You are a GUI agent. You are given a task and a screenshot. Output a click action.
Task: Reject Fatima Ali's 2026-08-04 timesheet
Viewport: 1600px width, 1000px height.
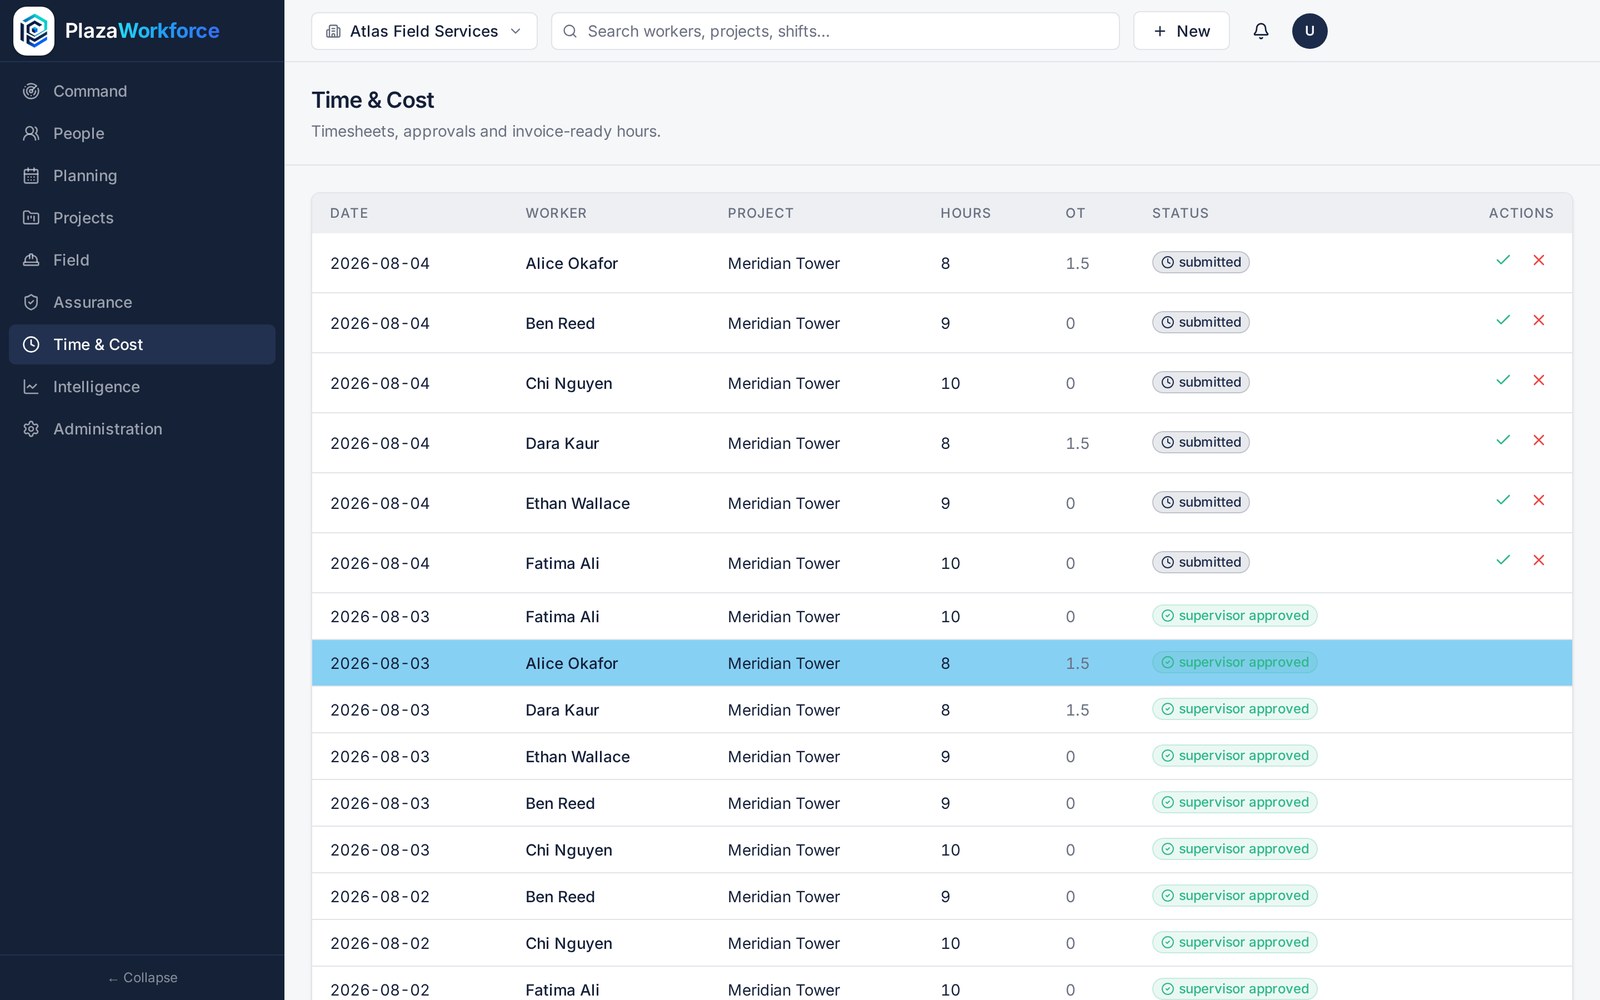[x=1539, y=560]
